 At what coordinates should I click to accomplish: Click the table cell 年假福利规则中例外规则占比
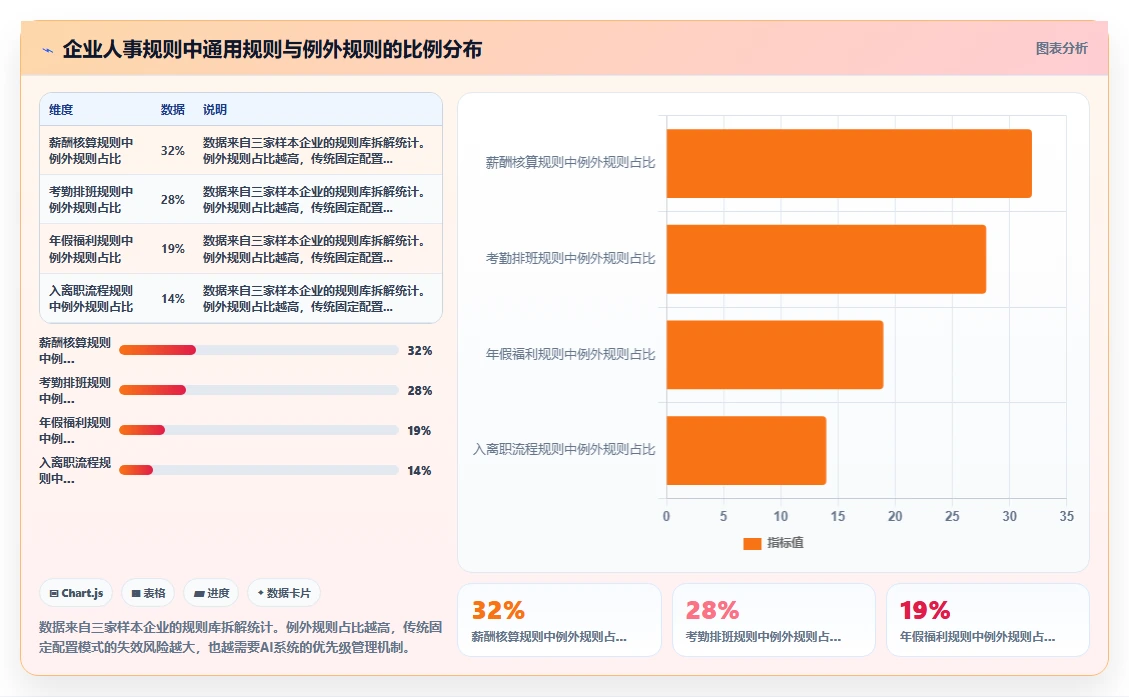click(x=91, y=249)
